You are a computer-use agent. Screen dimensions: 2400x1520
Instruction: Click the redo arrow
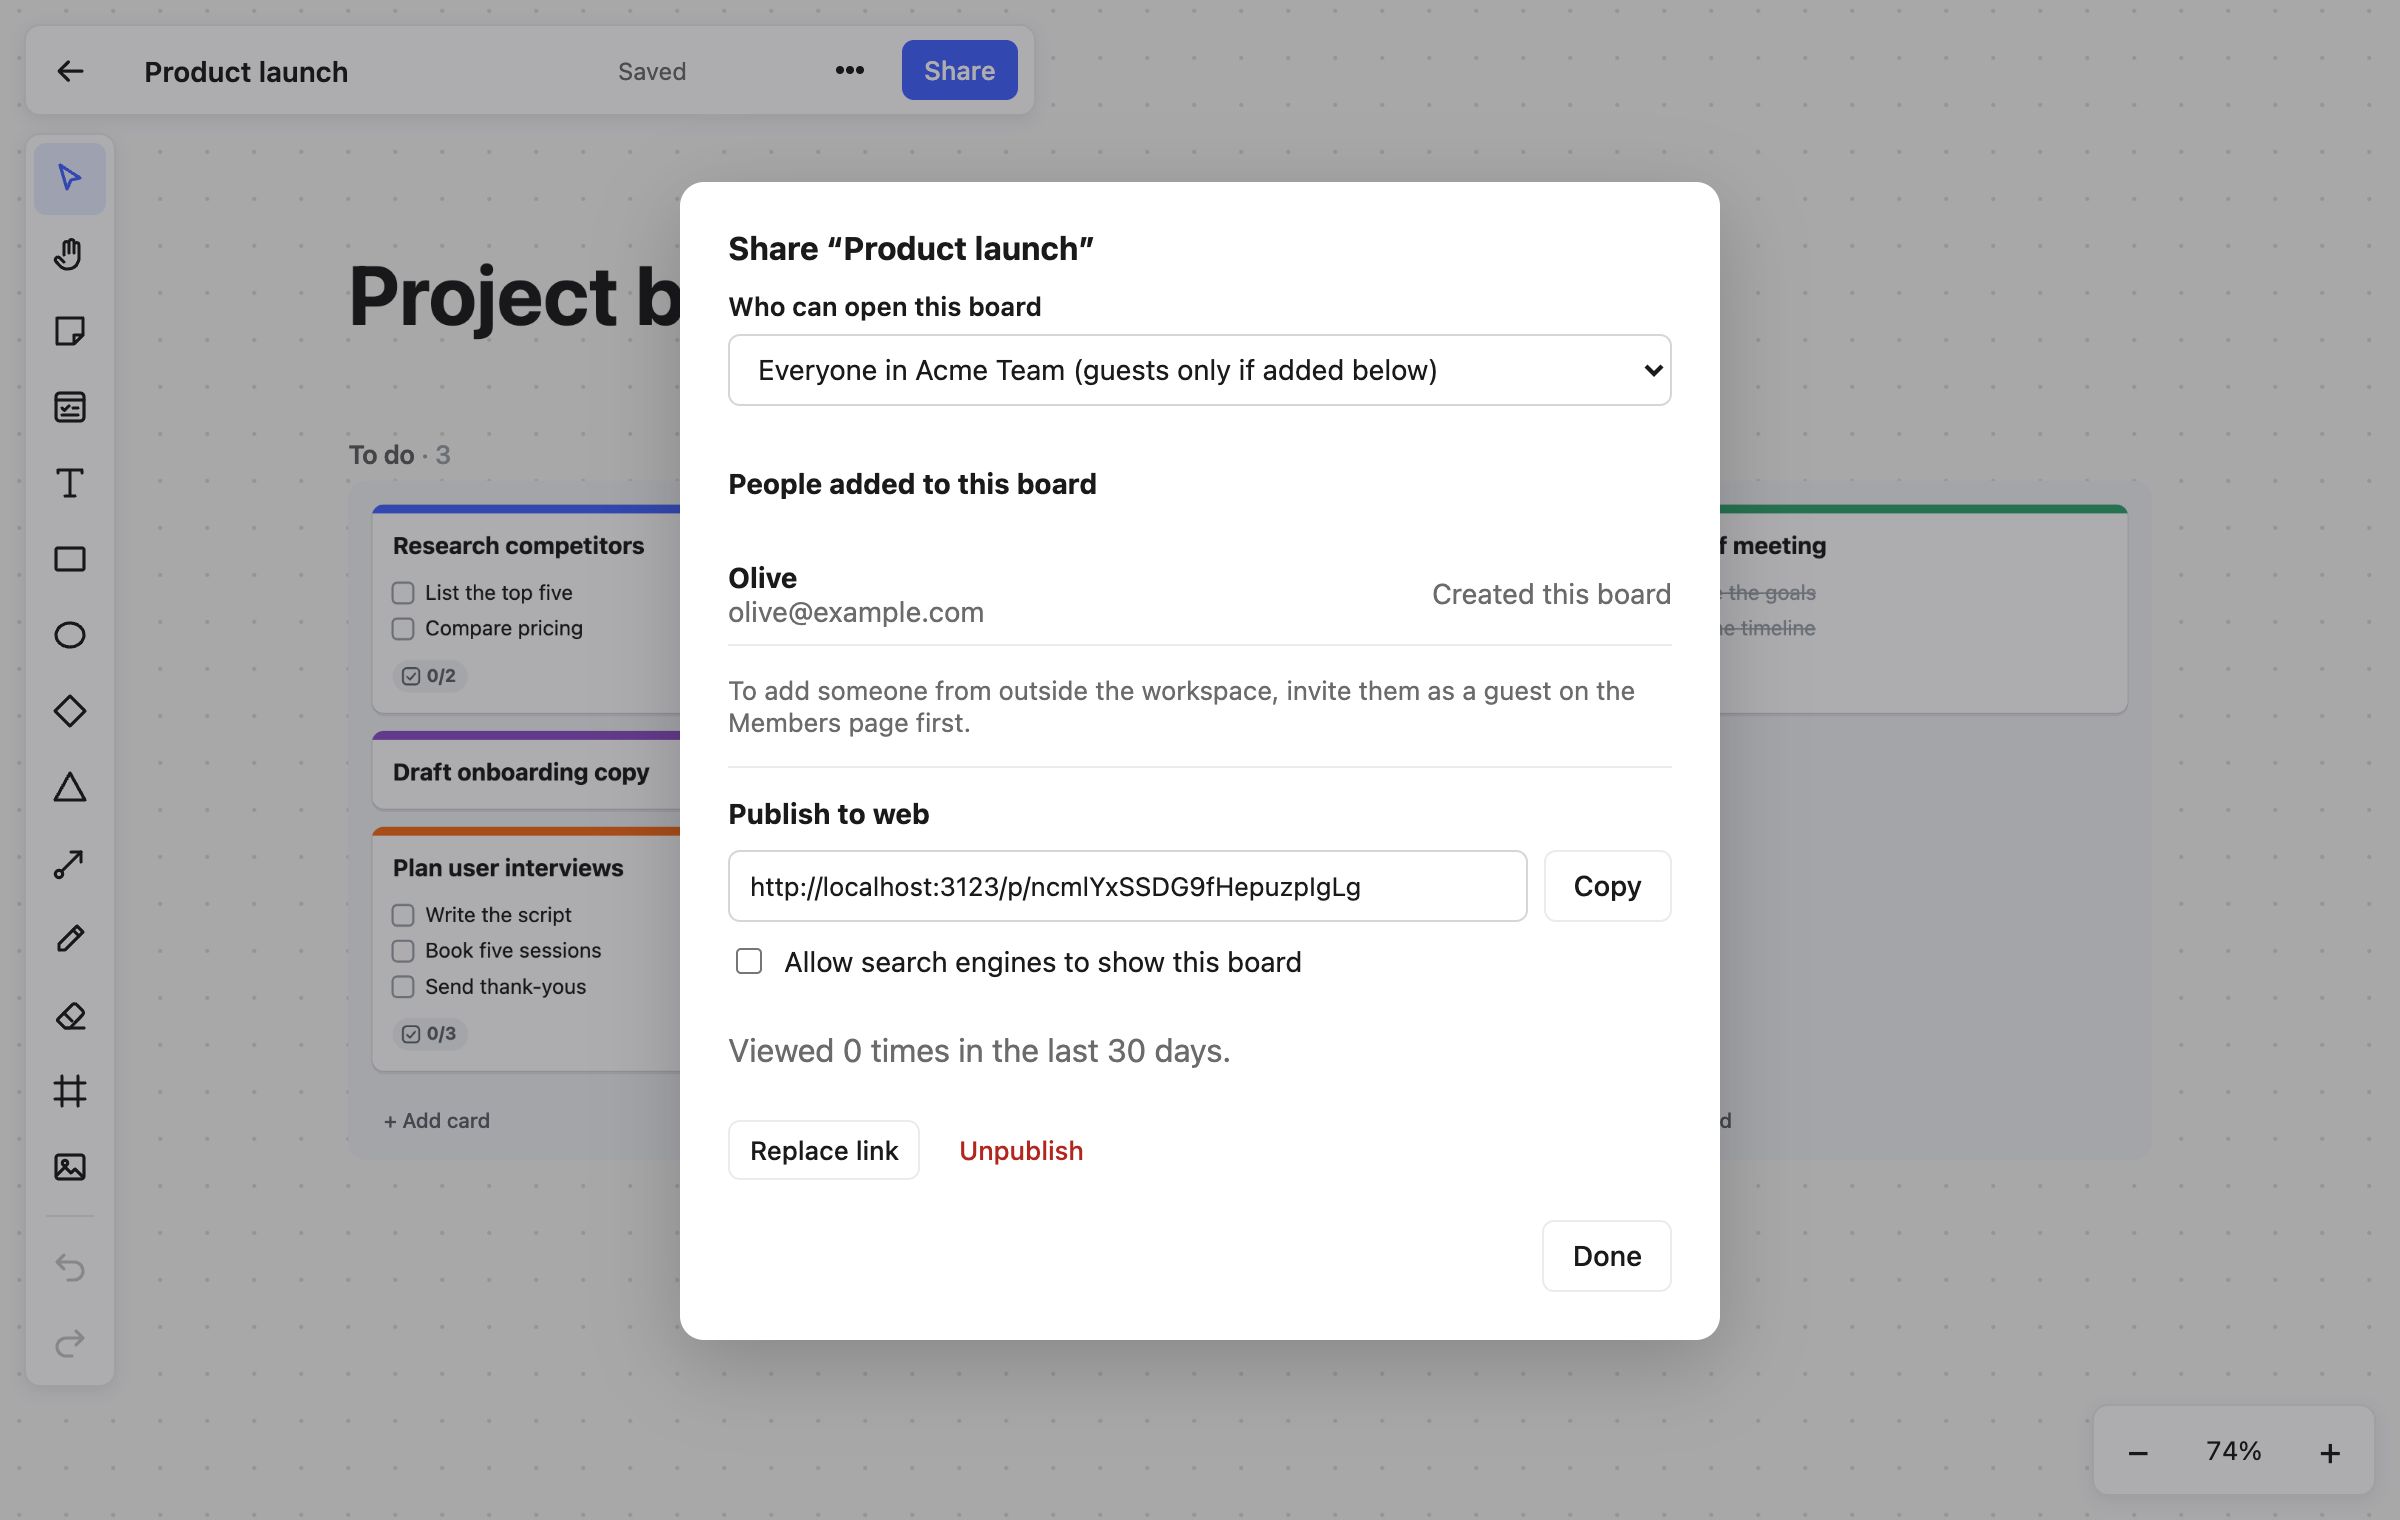(x=69, y=1343)
